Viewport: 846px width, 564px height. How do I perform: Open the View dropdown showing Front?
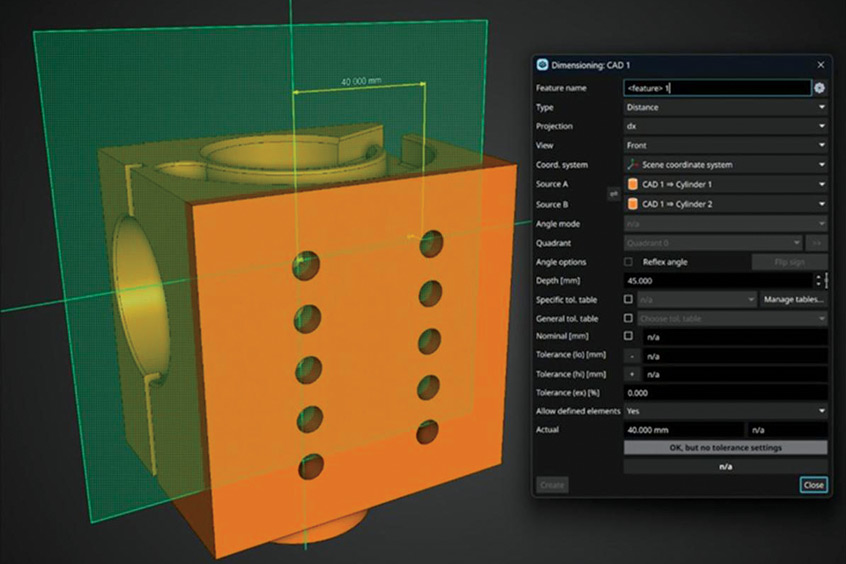tap(725, 146)
